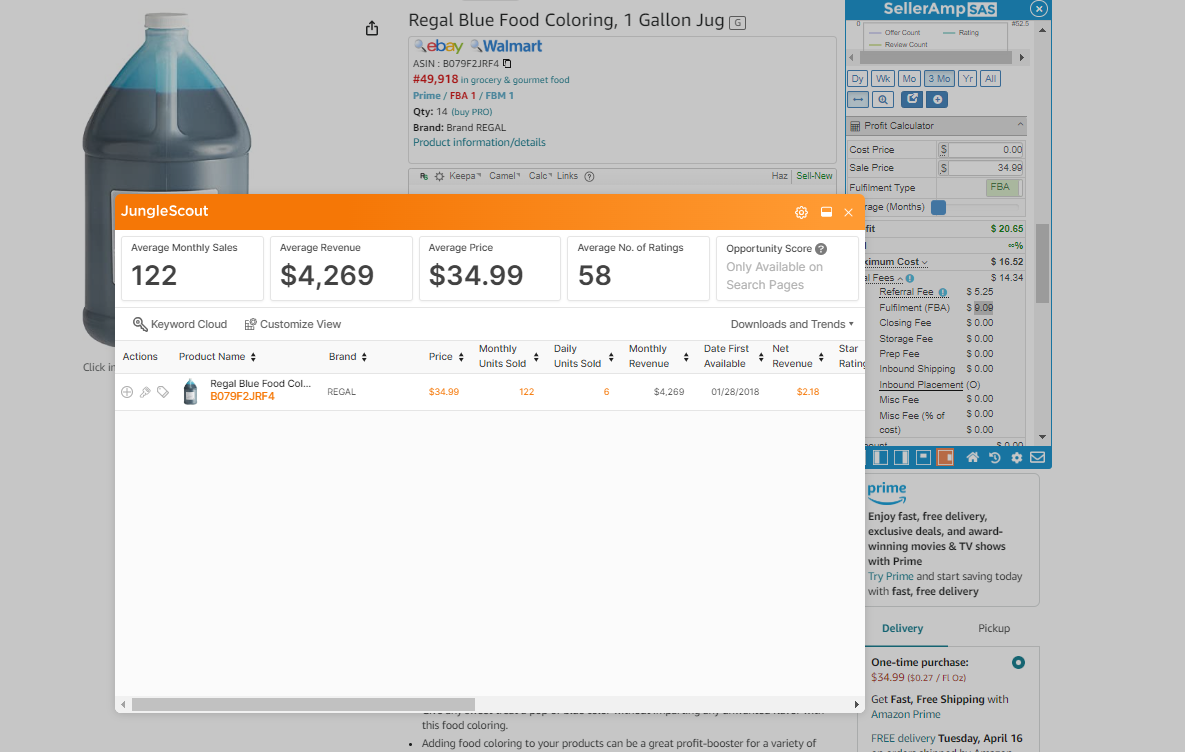Click the blue plus circle button in SellerAmp
Screen dimensions: 1185x752
[937, 99]
